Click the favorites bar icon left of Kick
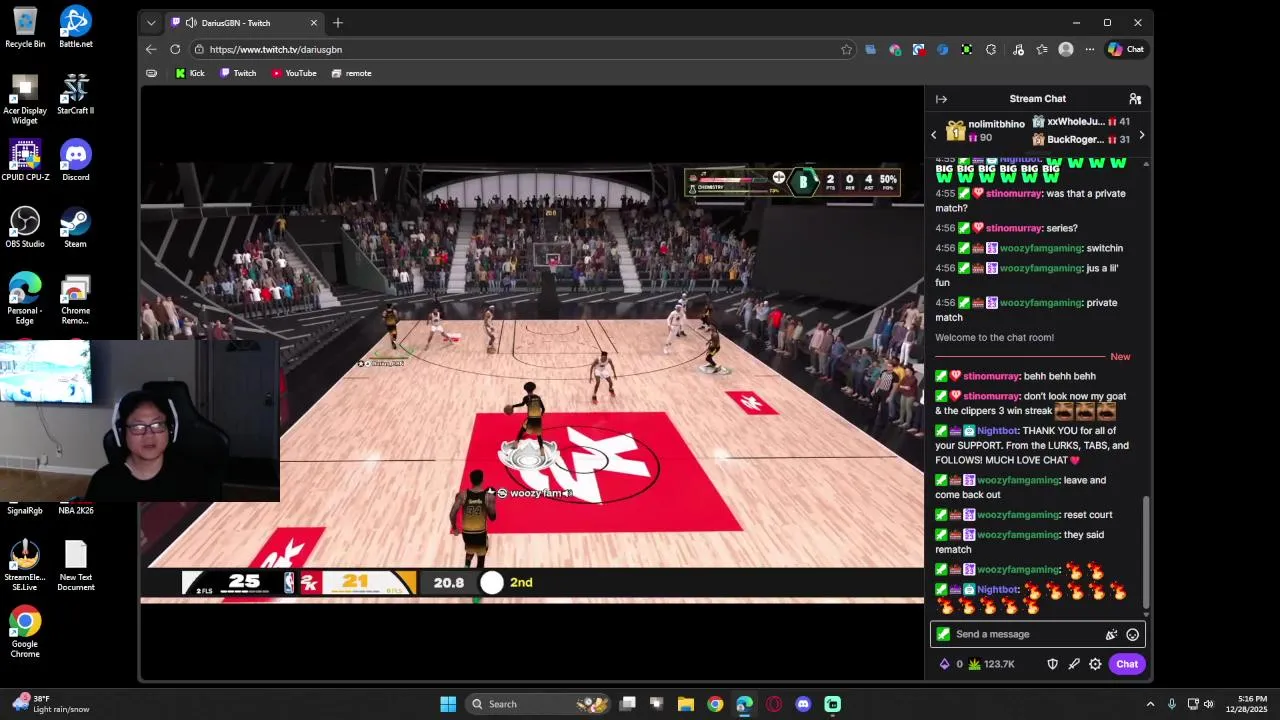This screenshot has height=720, width=1280. click(x=151, y=73)
